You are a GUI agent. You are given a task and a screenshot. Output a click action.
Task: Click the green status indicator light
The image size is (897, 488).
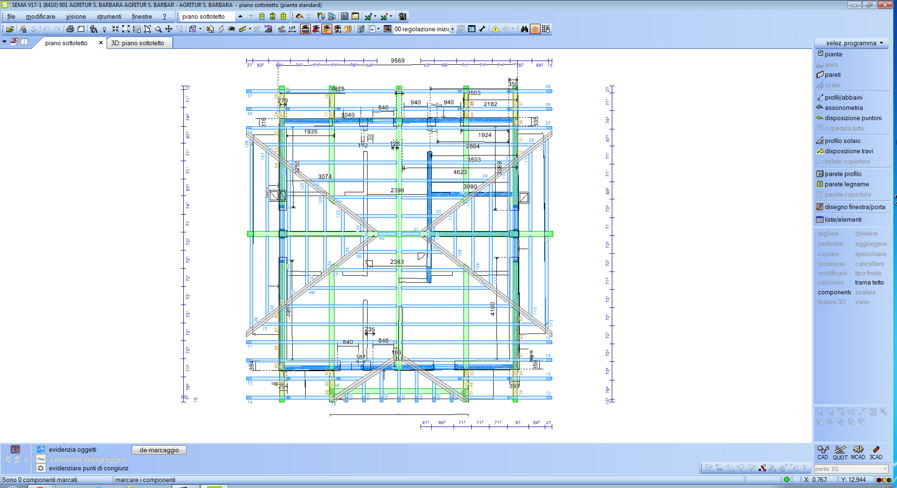pos(787,480)
